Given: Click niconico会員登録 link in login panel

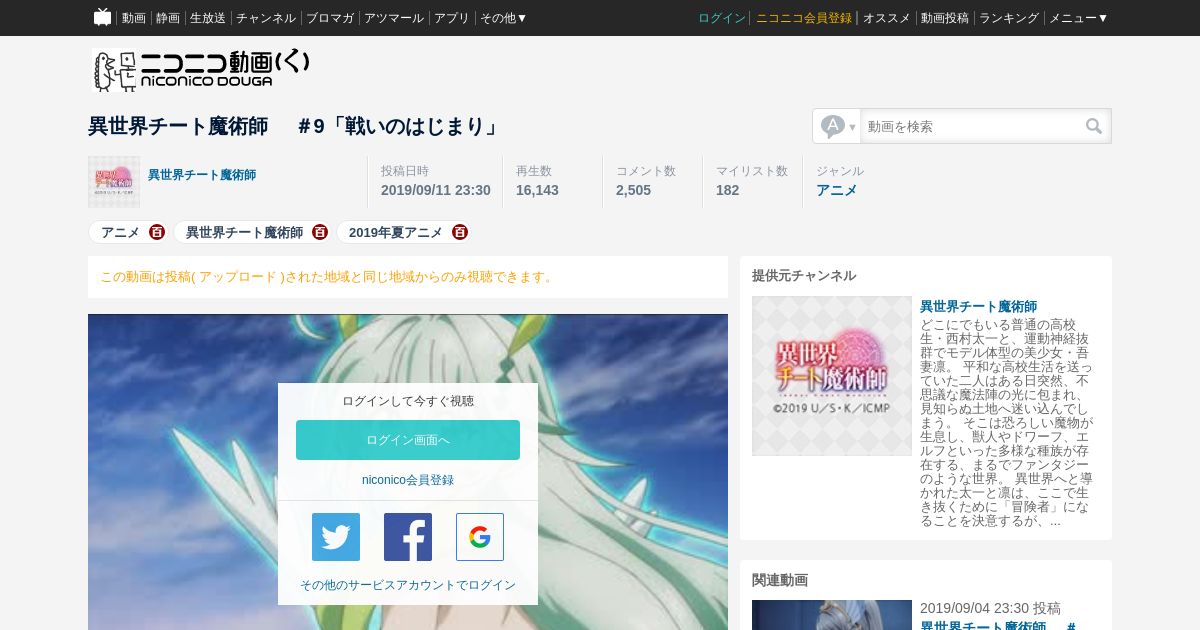Looking at the screenshot, I should 408,480.
